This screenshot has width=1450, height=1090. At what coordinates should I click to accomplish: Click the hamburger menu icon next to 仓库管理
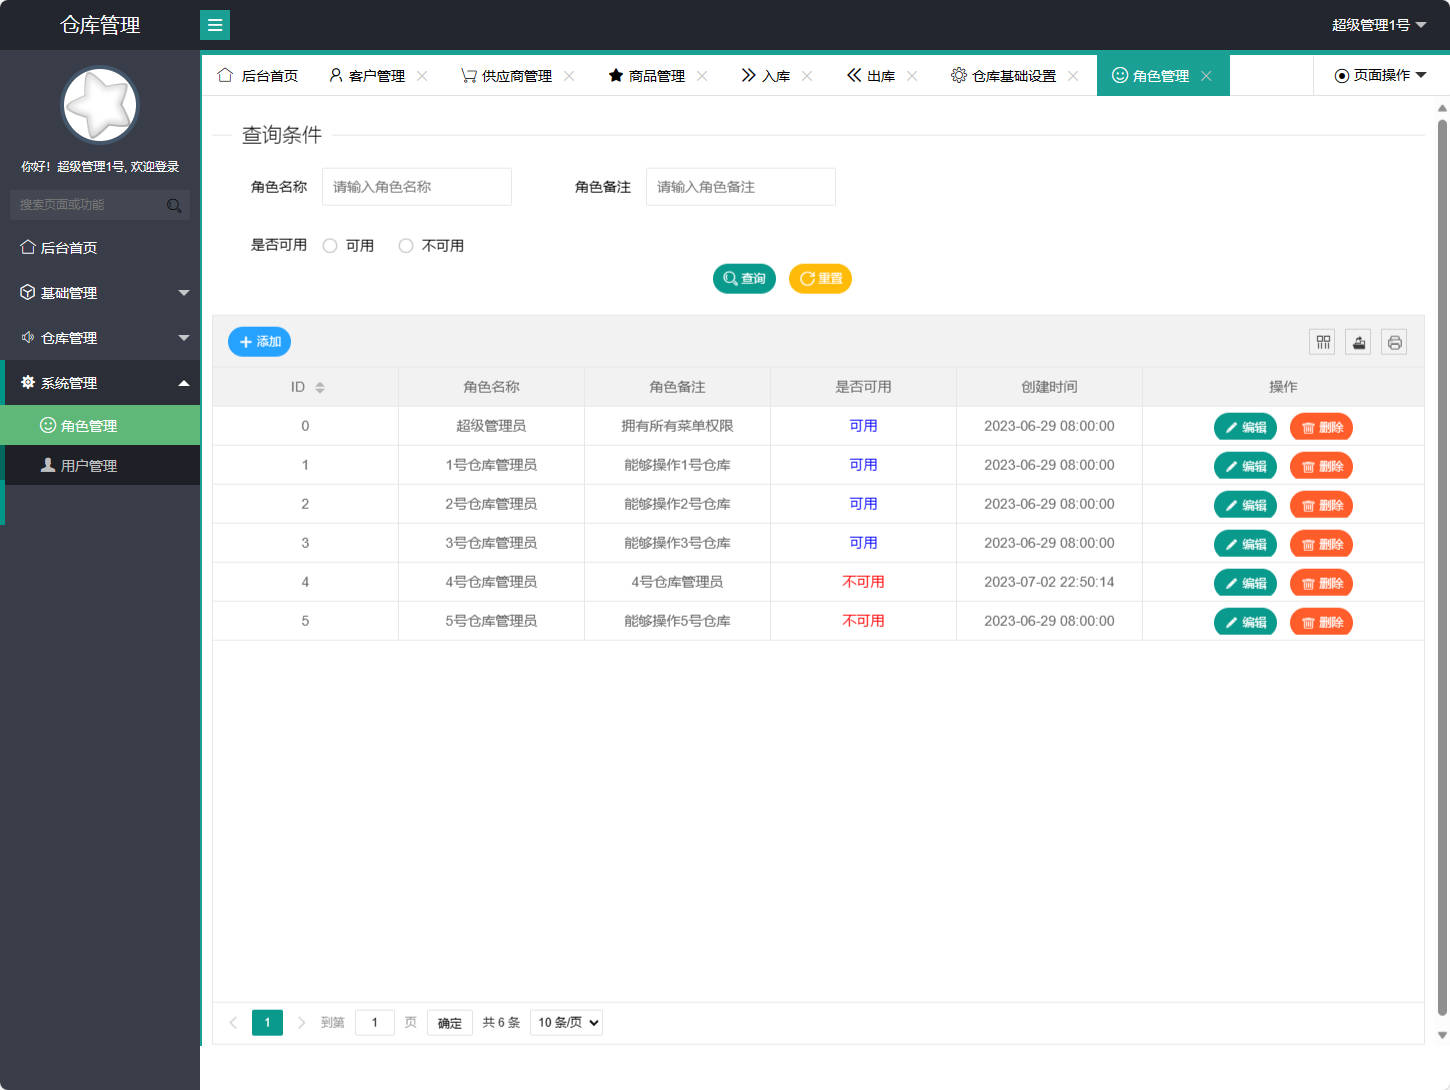(x=215, y=24)
